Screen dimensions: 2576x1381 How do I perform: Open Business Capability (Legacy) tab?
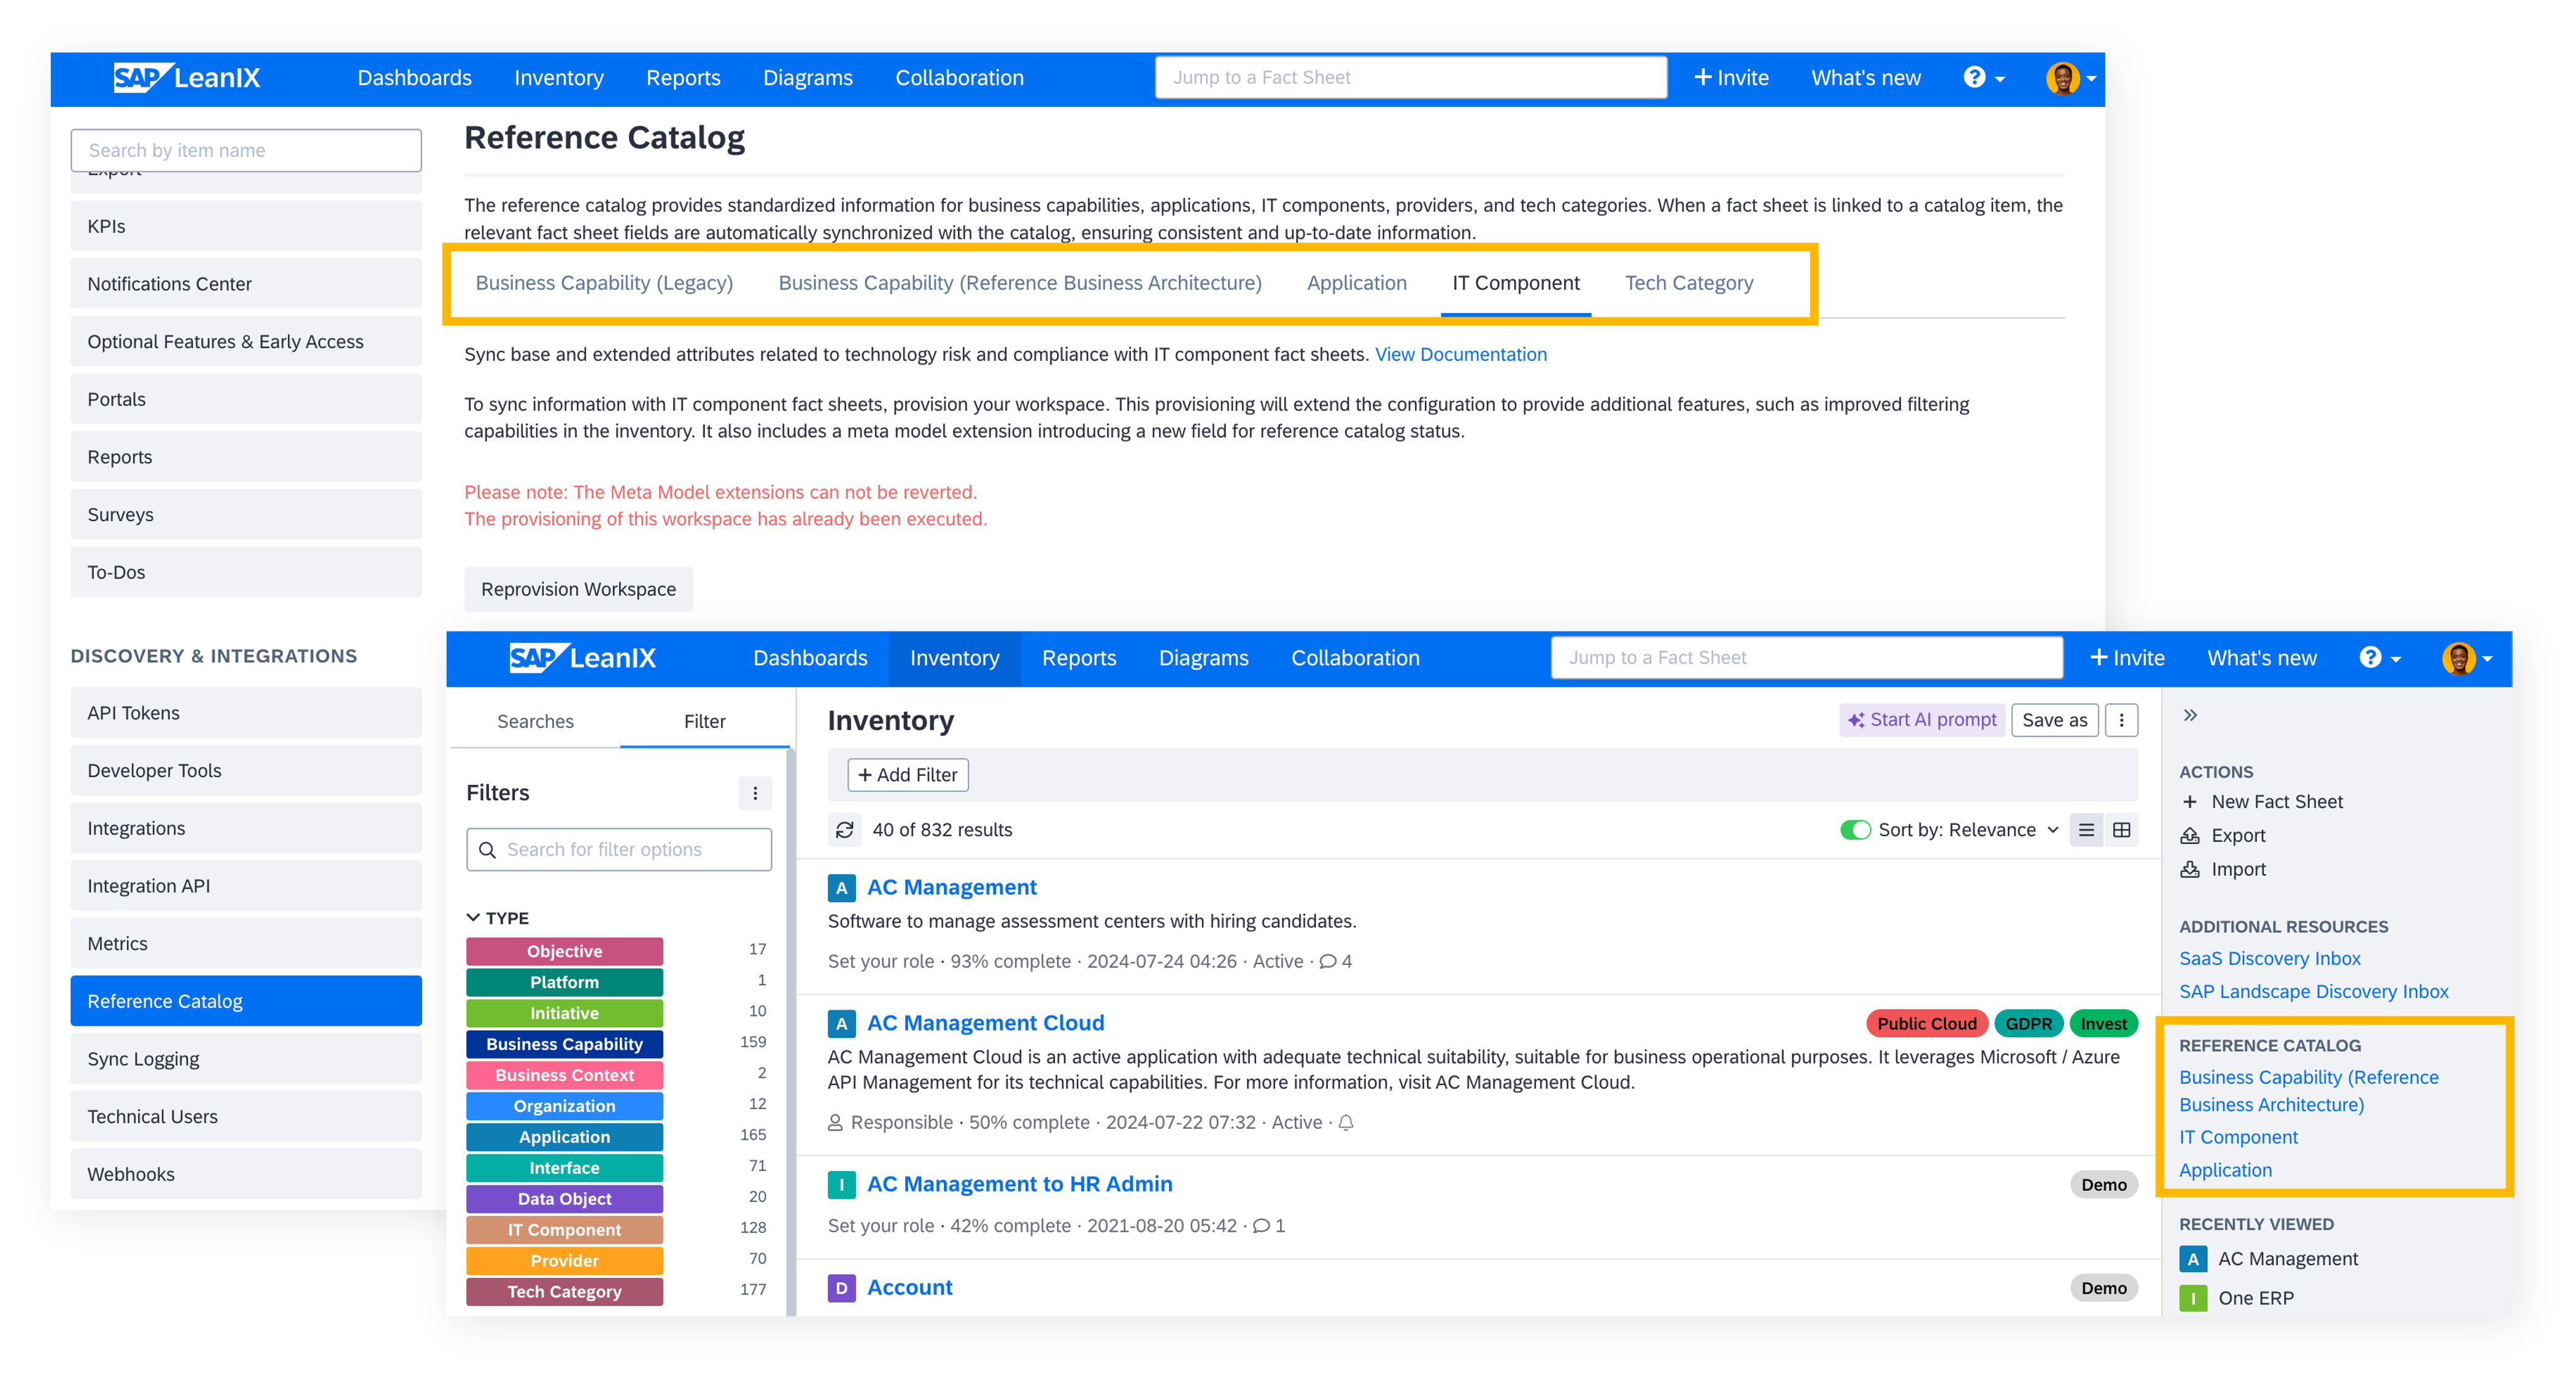pyautogui.click(x=604, y=283)
